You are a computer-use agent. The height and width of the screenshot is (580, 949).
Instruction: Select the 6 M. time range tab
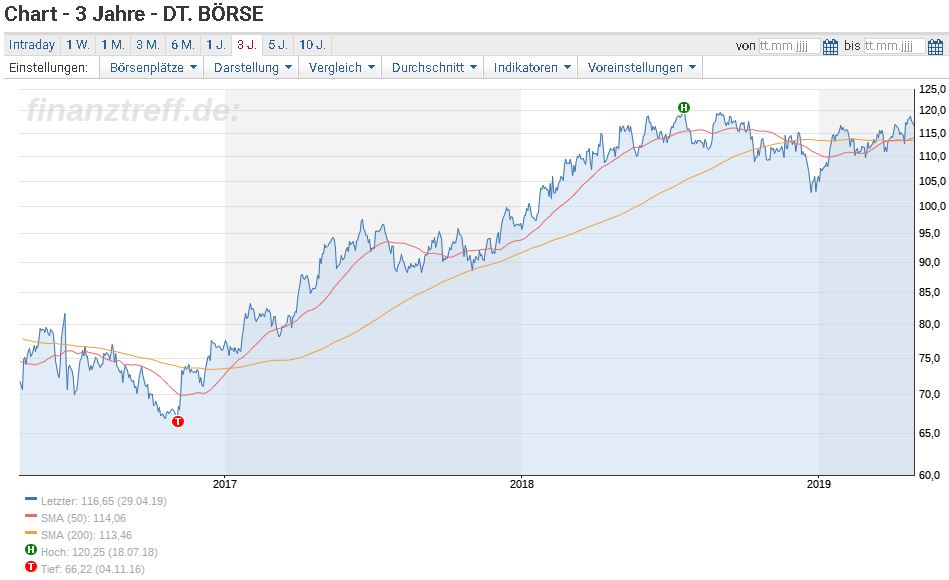[x=182, y=45]
